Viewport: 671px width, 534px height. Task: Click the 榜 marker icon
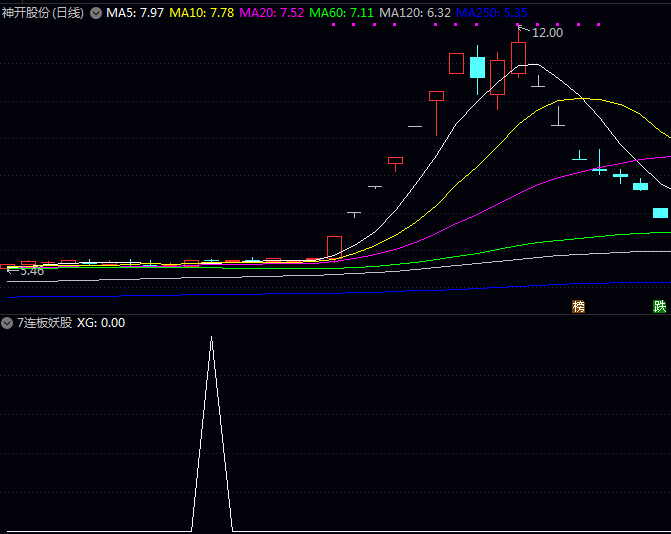coord(579,306)
